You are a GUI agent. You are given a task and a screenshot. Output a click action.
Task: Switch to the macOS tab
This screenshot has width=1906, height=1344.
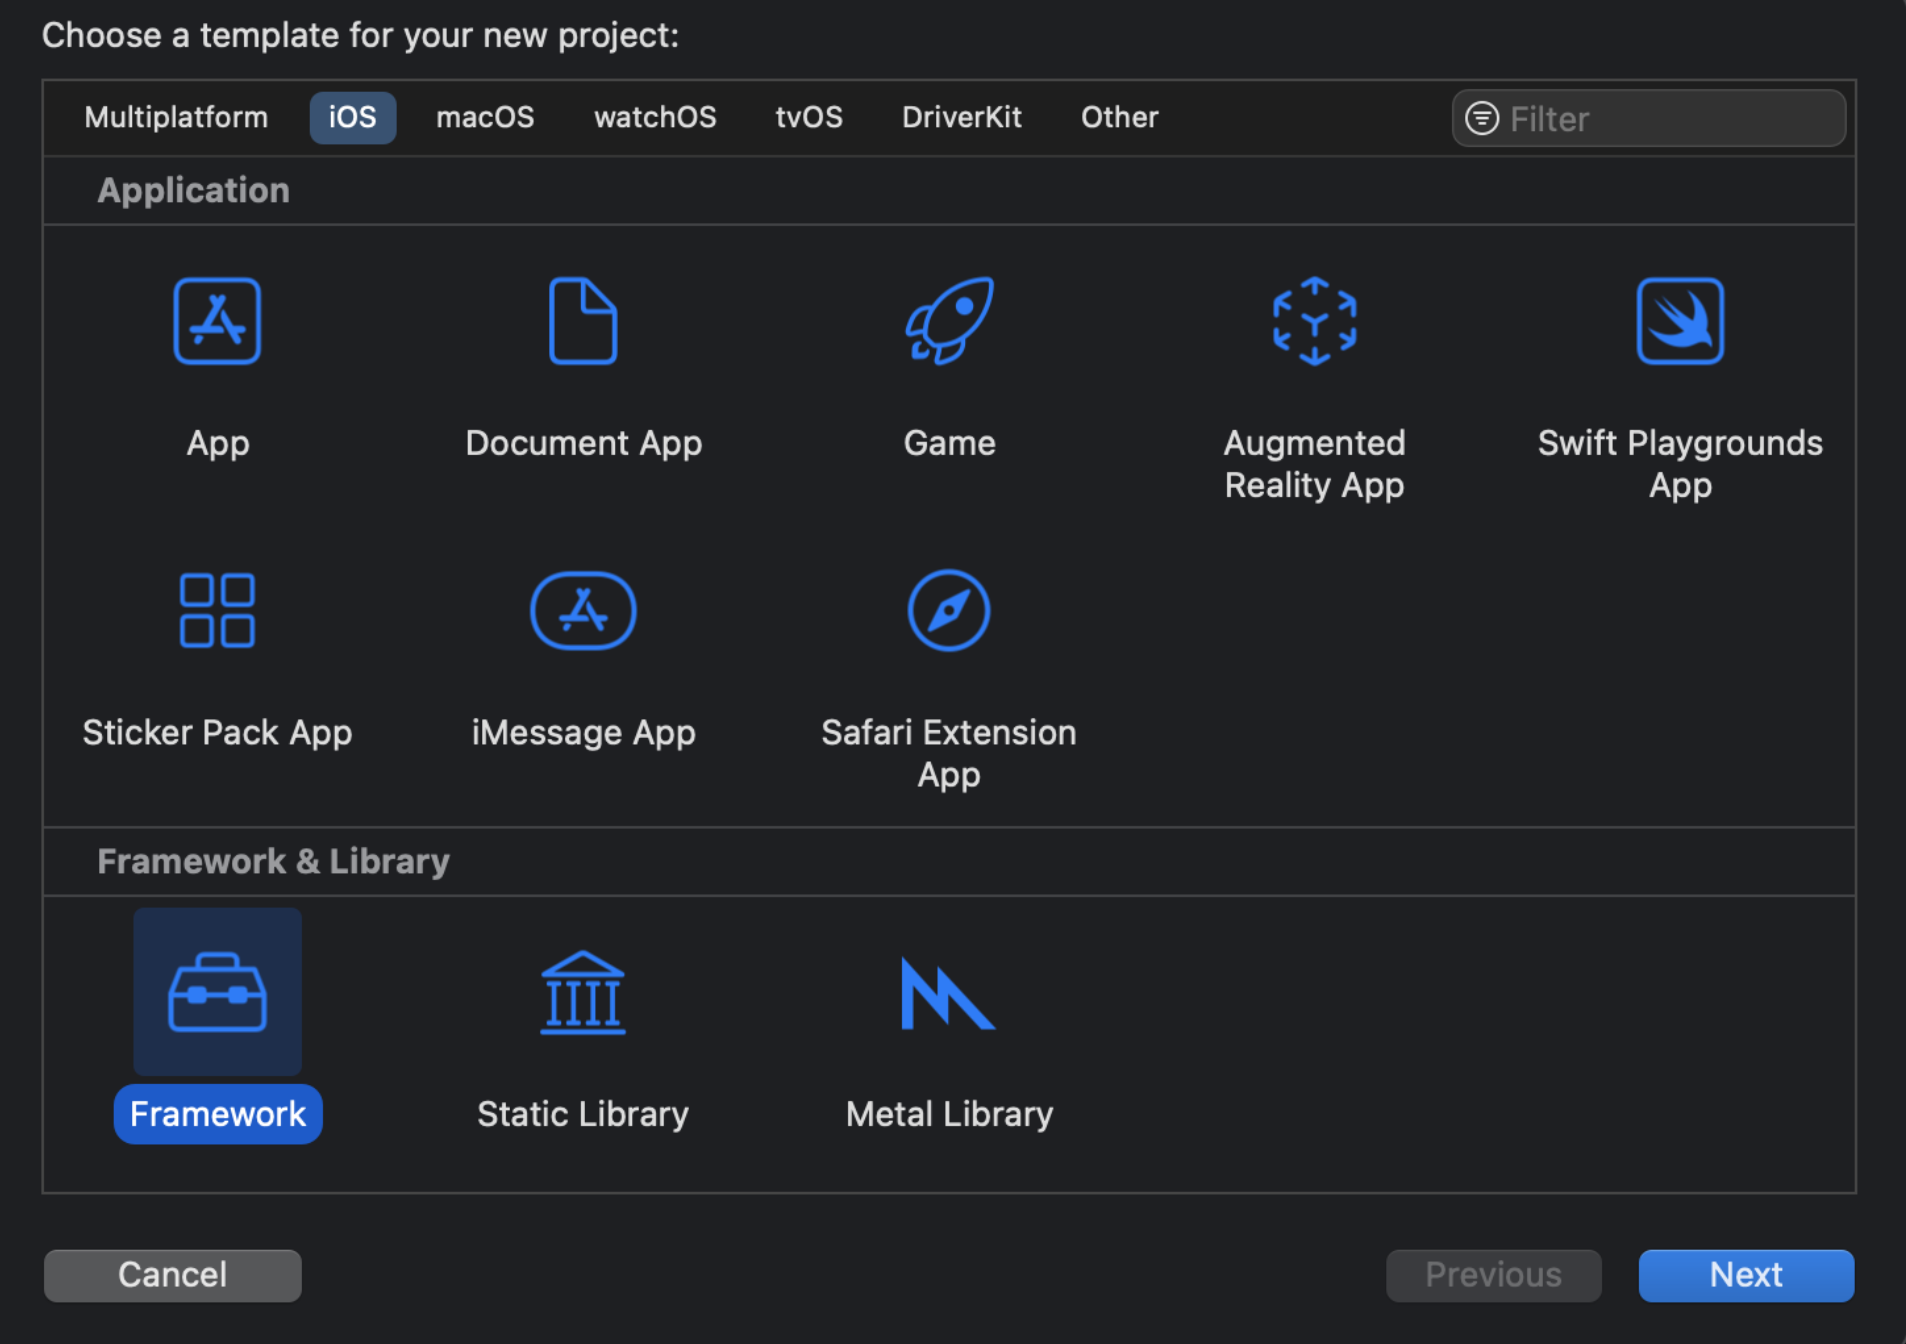[x=485, y=117]
